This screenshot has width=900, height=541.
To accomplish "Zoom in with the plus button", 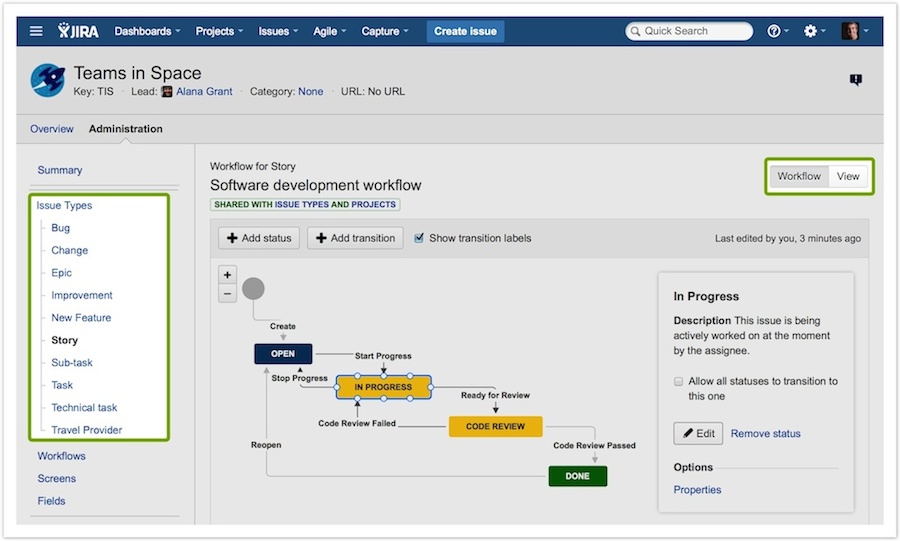I will (227, 274).
